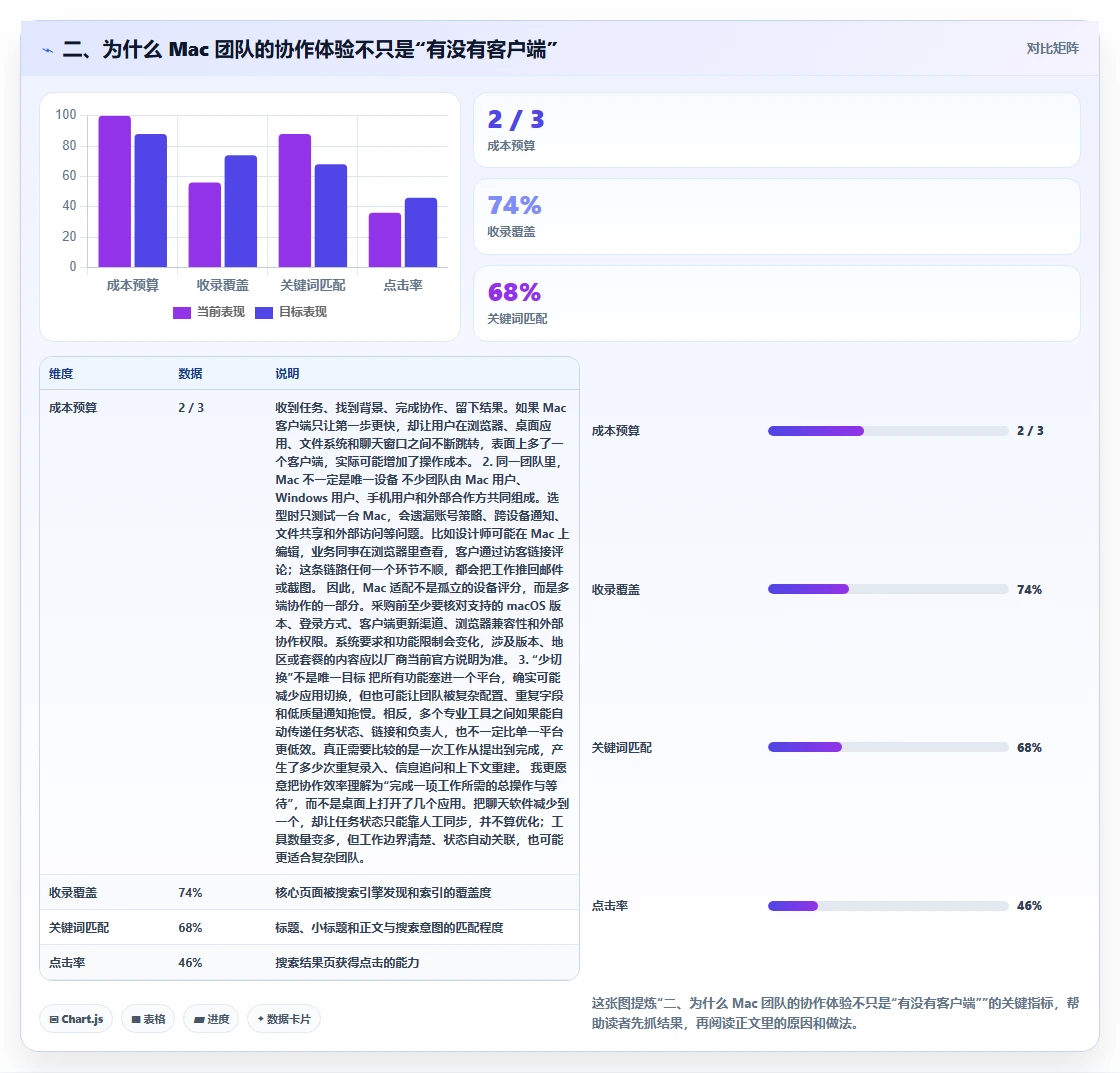
Task: Click the summary paragraph starting 这张图提炼
Action: click(835, 1013)
